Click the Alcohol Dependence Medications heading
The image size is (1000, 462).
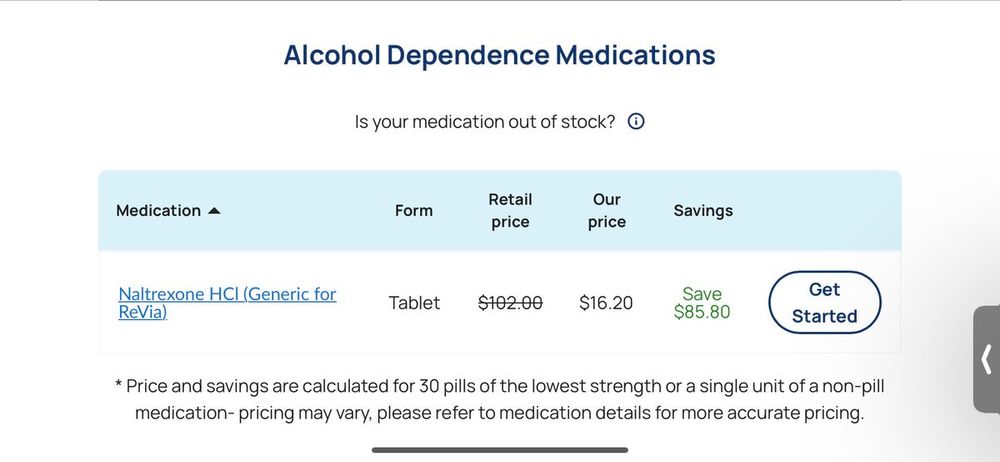500,55
